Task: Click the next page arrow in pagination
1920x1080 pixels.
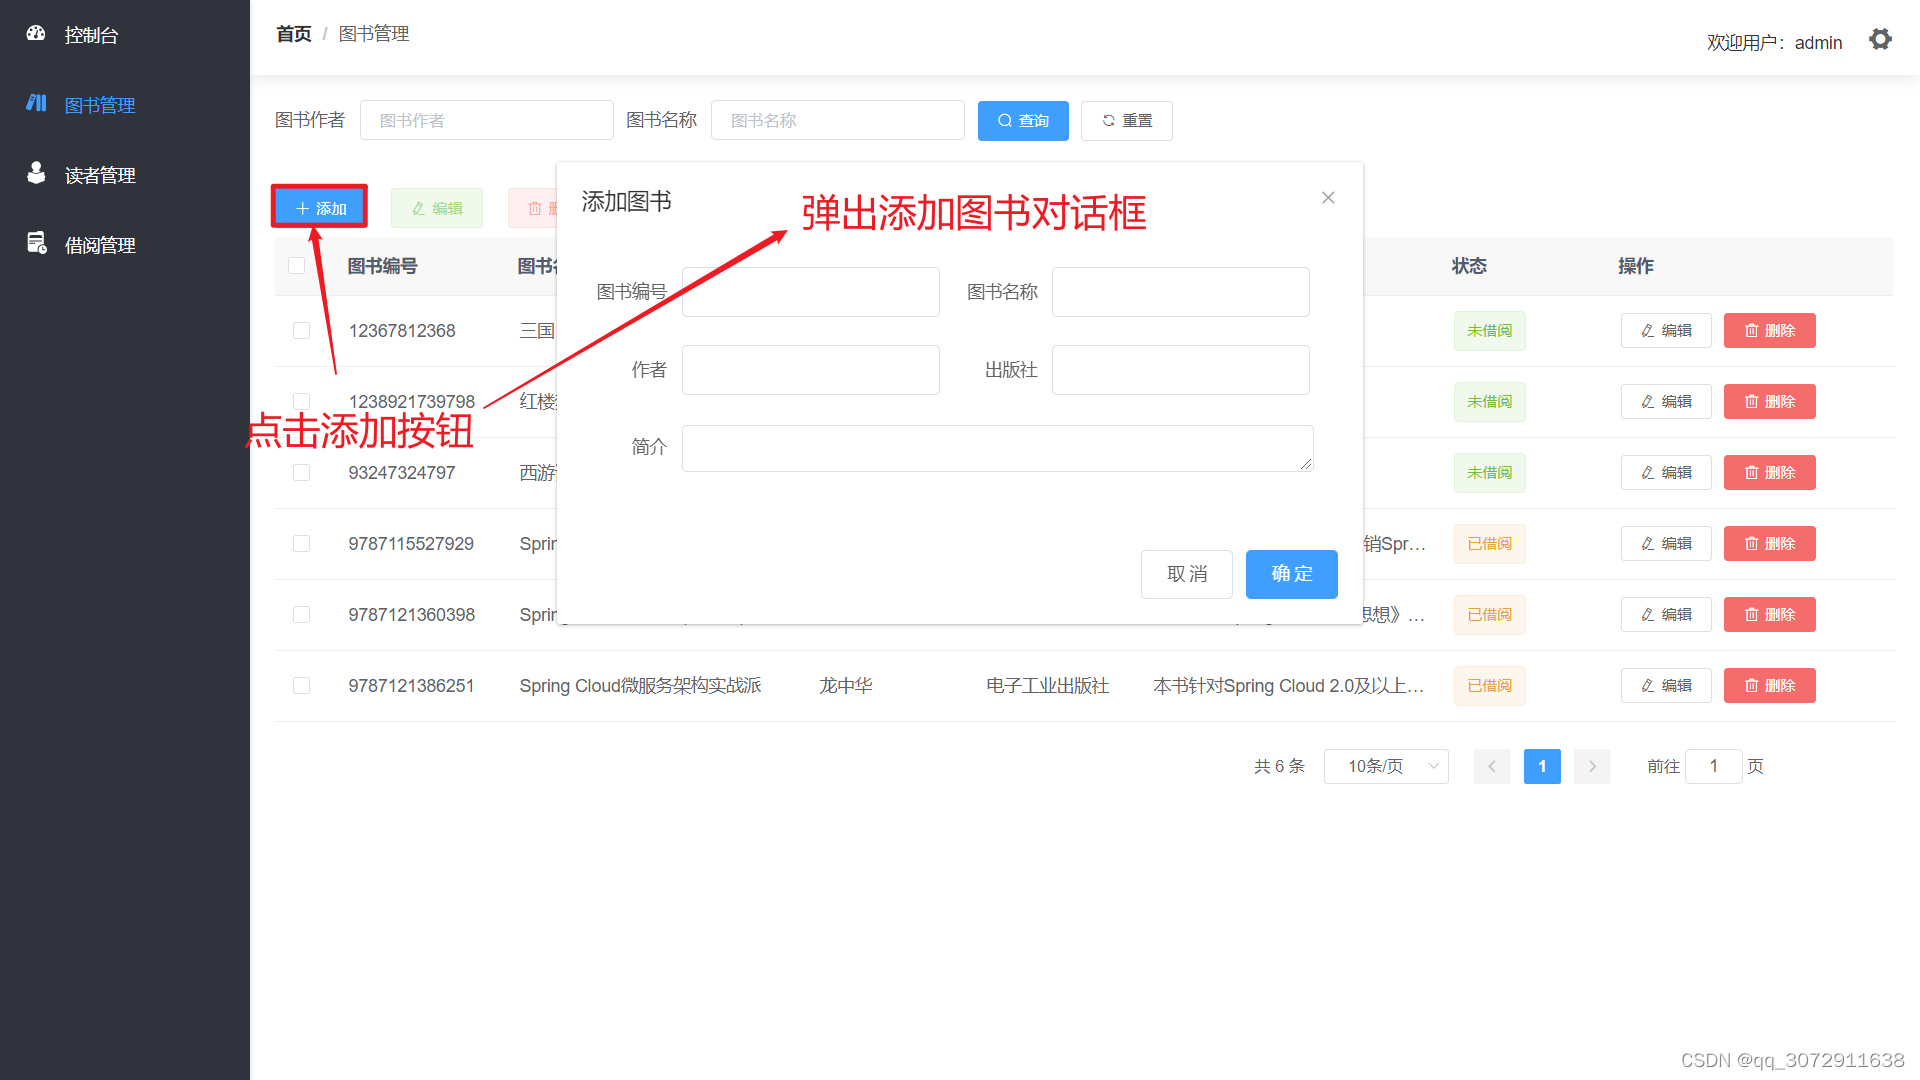Action: click(1592, 766)
